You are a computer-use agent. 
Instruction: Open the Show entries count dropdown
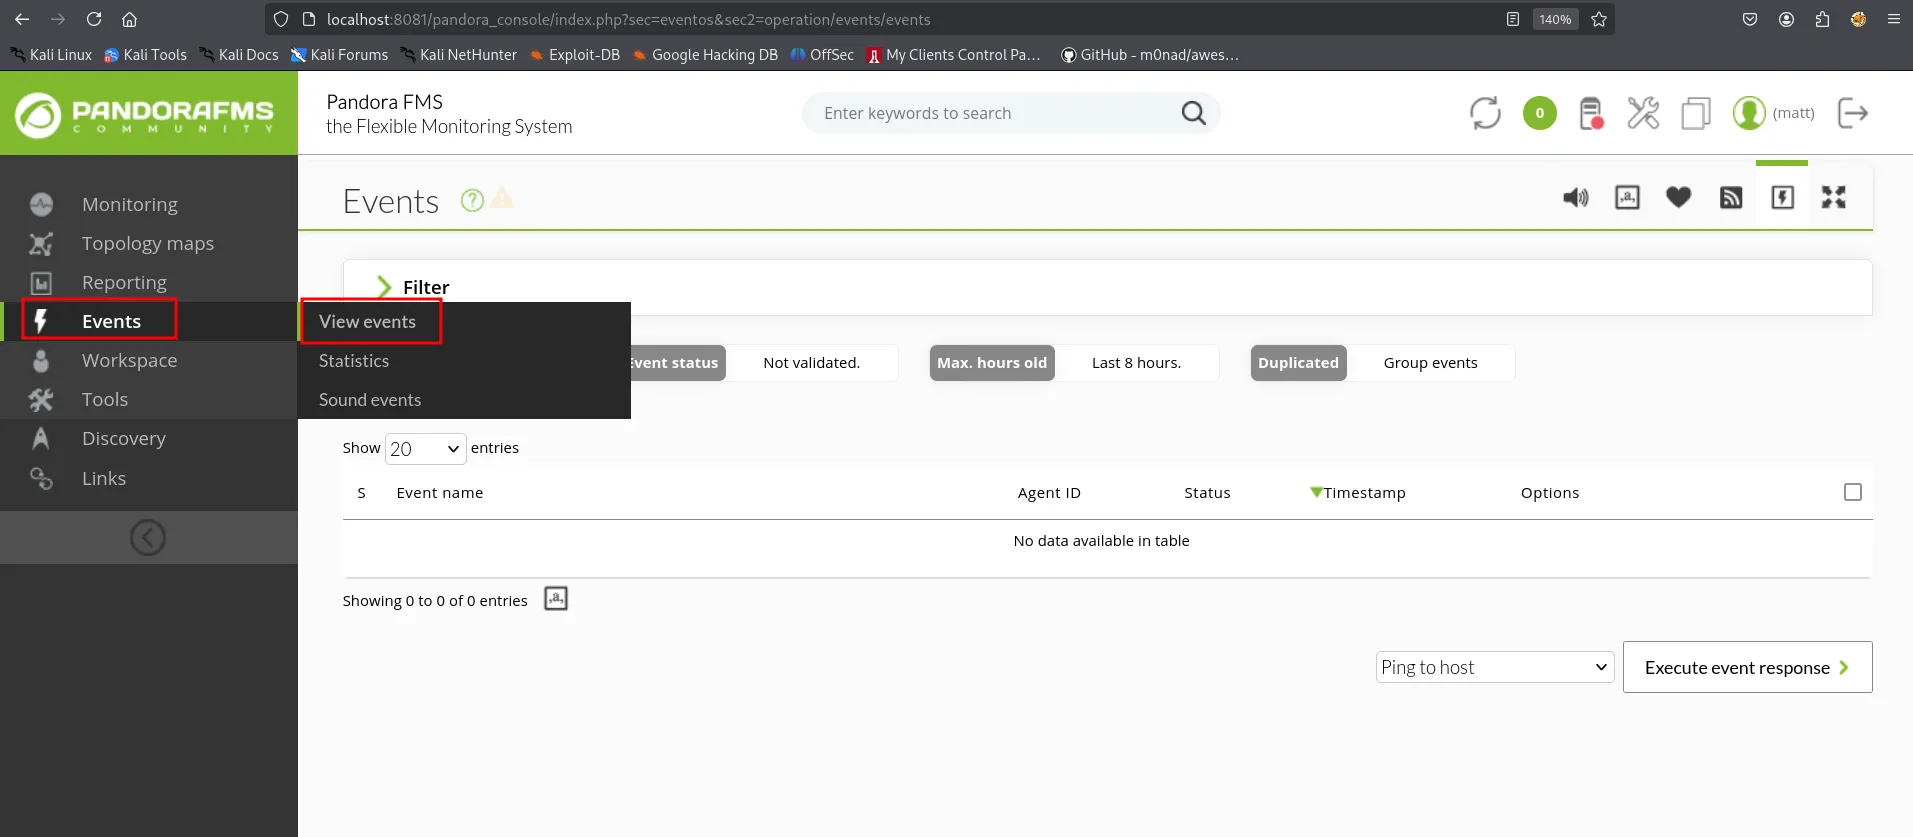pyautogui.click(x=426, y=449)
